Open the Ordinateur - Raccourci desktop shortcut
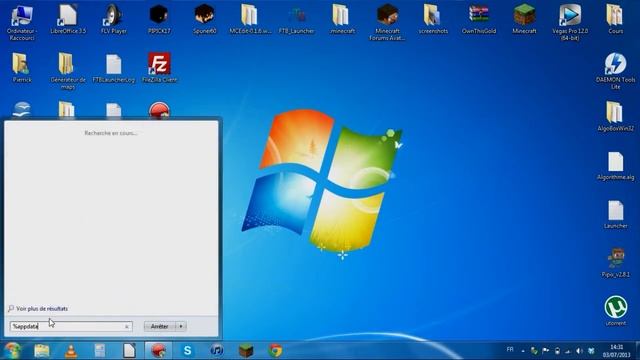The width and height of the screenshot is (640, 360). (22, 22)
